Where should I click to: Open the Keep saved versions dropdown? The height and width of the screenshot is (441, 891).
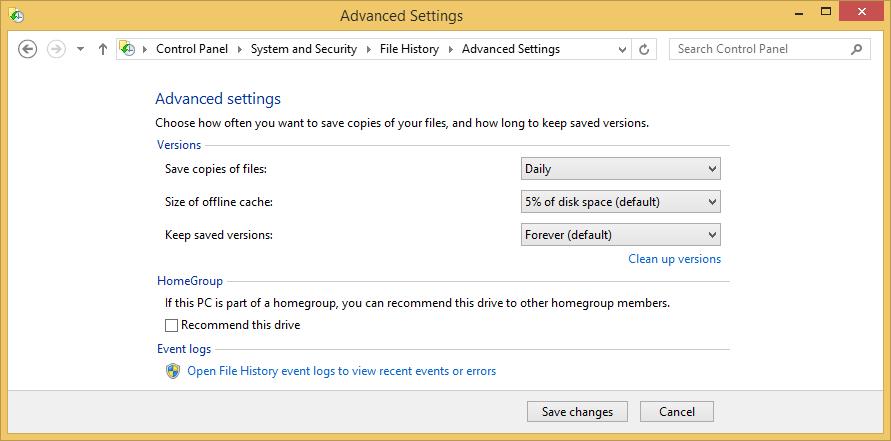(x=621, y=235)
